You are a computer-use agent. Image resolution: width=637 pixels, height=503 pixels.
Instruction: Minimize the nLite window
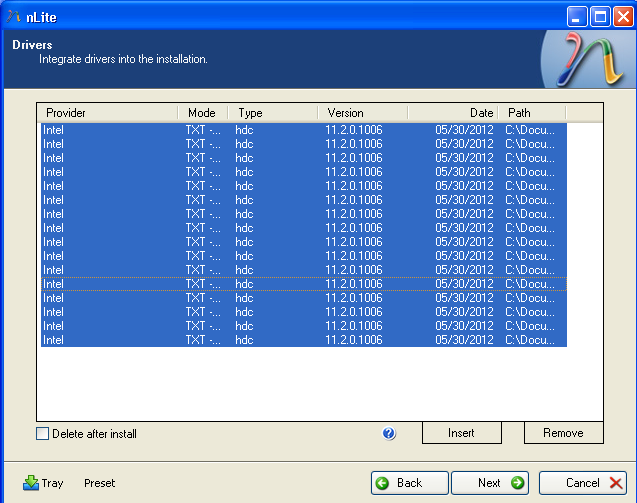pyautogui.click(x=577, y=17)
